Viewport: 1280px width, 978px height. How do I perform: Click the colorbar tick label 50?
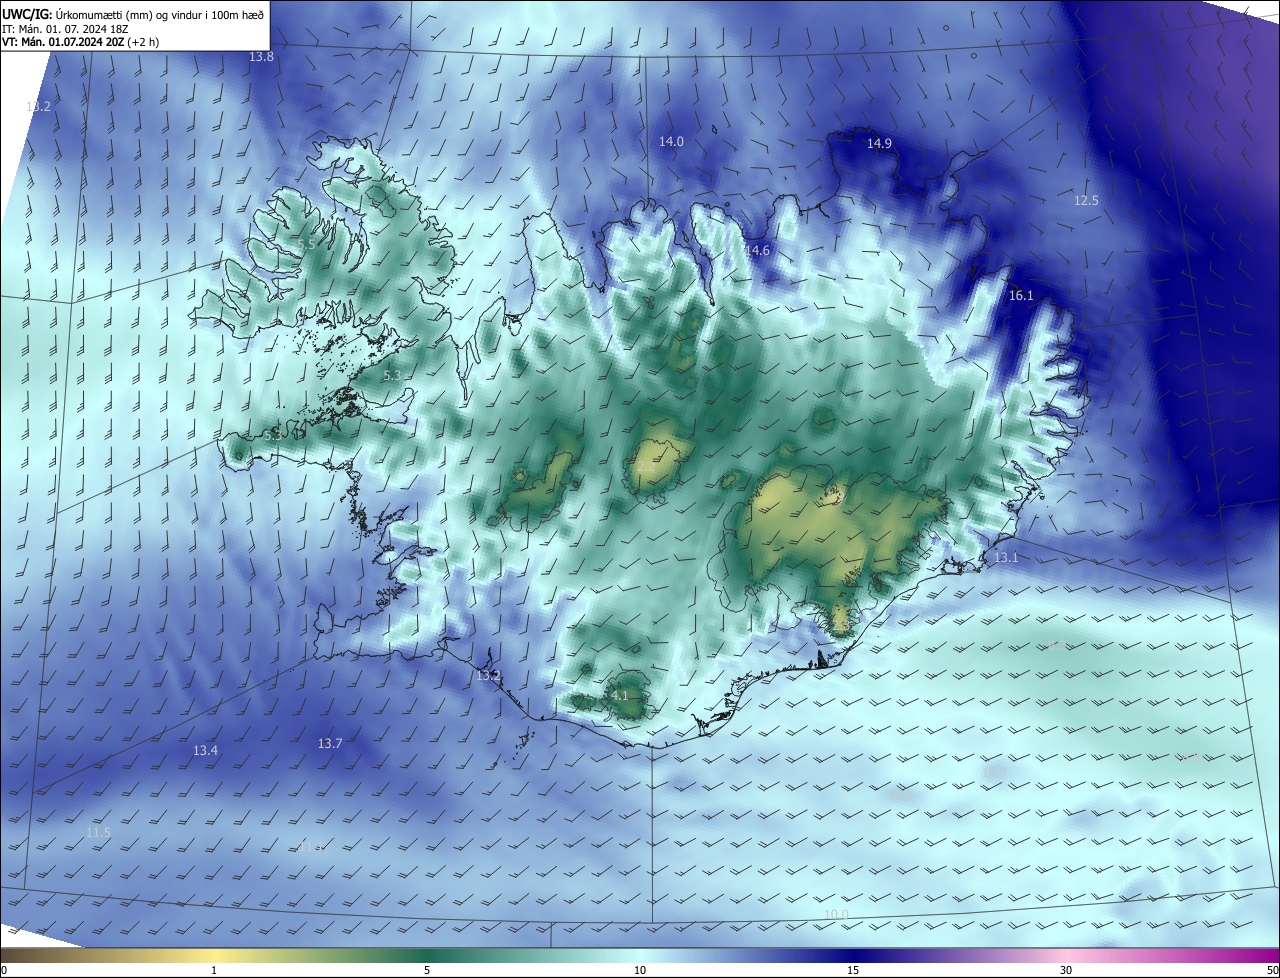click(1272, 970)
